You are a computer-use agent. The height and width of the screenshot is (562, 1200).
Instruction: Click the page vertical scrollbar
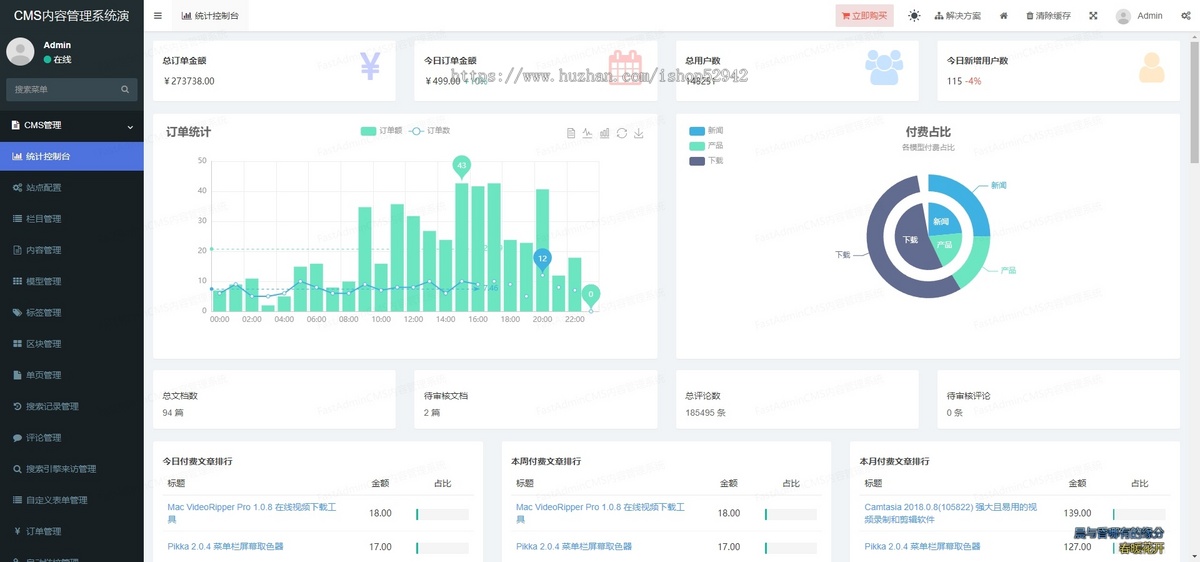1195,100
